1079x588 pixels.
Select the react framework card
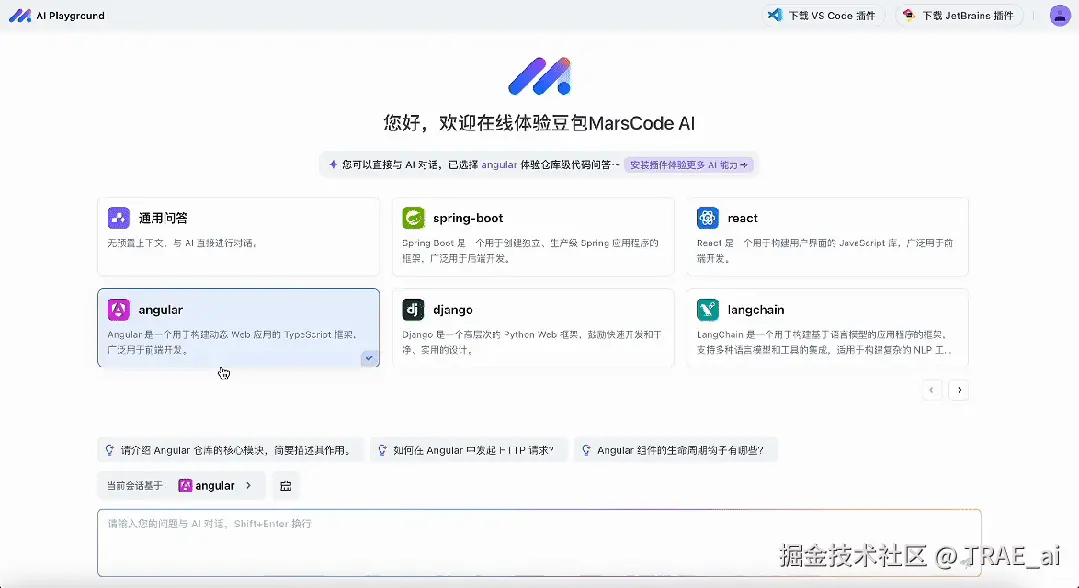(x=827, y=237)
